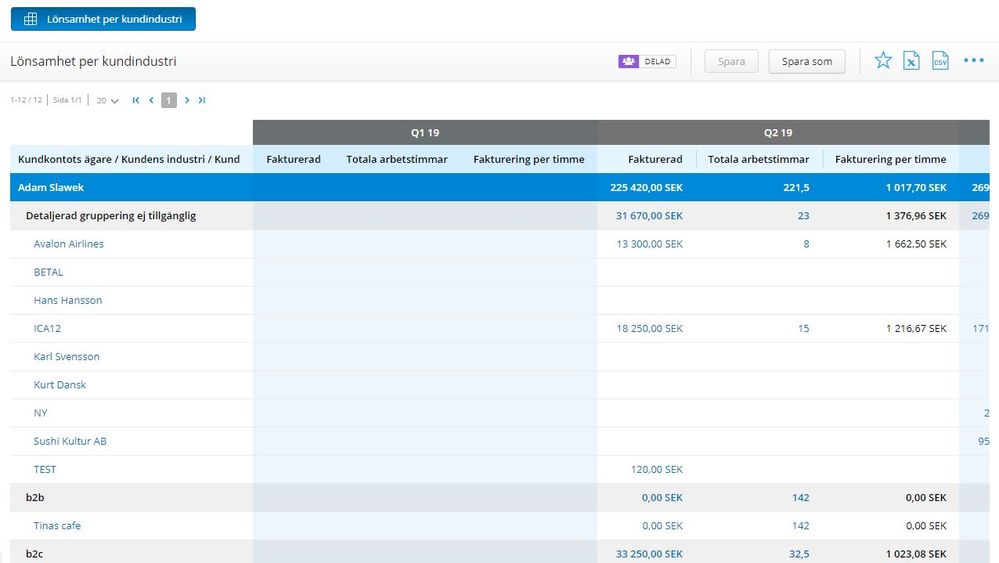
Task: Export report as CSV file icon
Action: [x=940, y=61]
